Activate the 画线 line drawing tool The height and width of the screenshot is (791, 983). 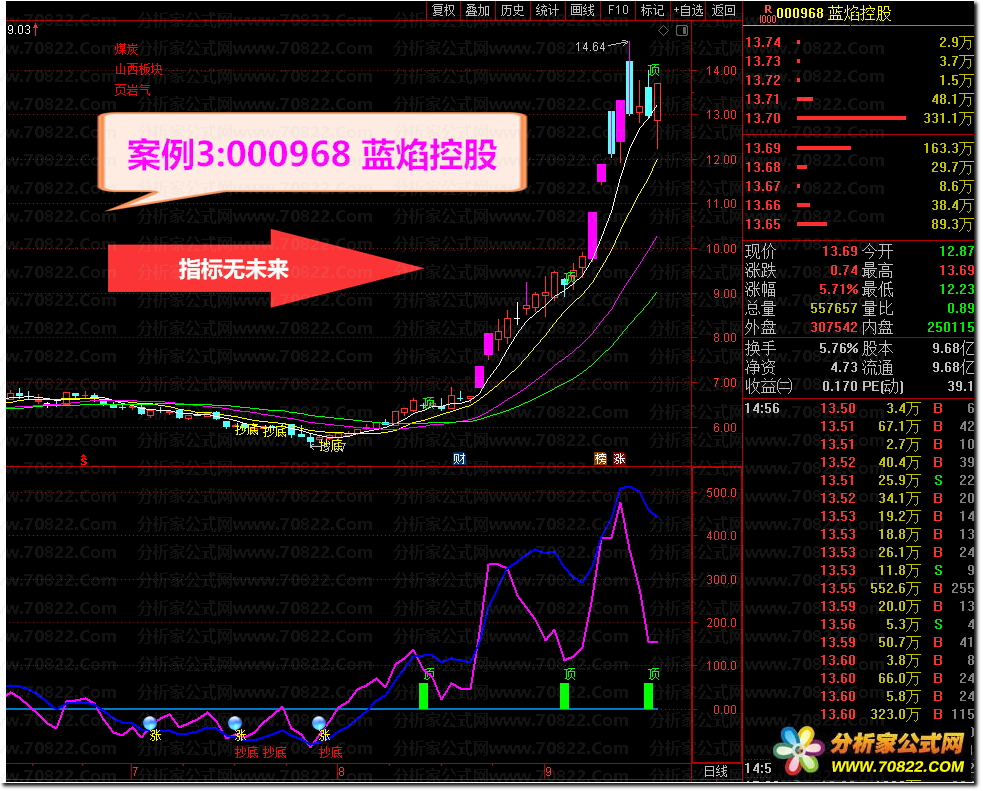click(x=582, y=10)
